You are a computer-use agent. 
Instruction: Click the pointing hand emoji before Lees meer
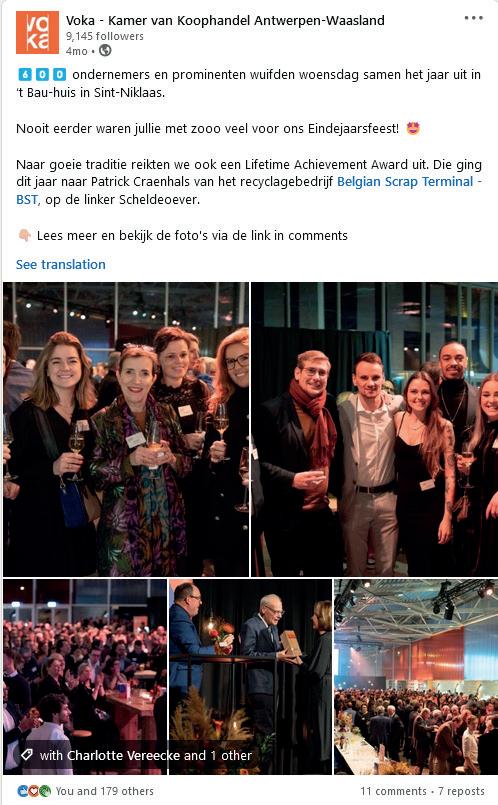24,236
